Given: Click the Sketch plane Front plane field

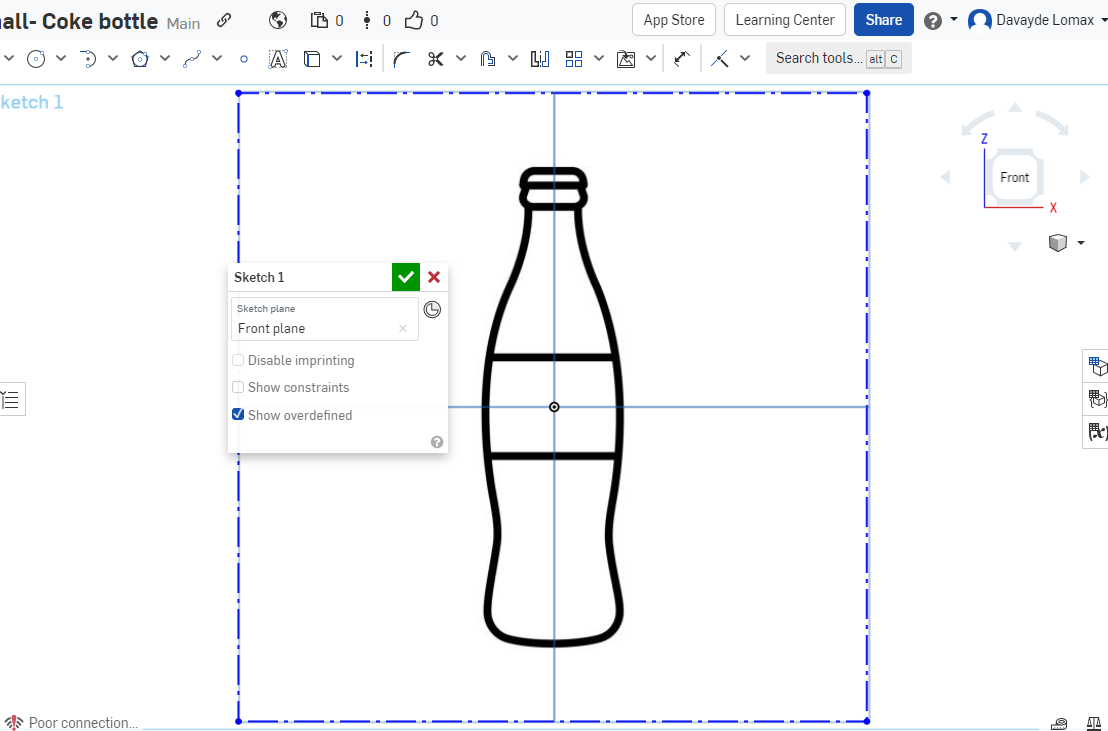Looking at the screenshot, I should tap(325, 319).
